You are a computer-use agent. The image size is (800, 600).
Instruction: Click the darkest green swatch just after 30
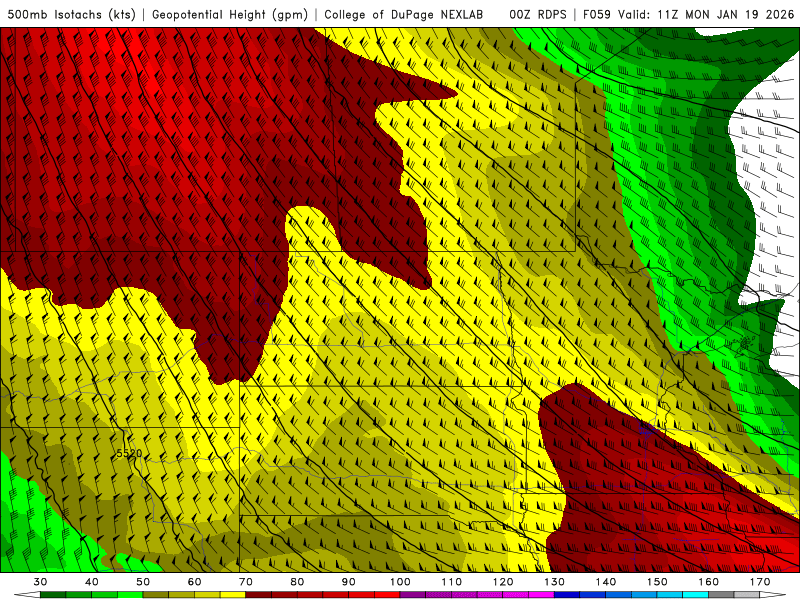pyautogui.click(x=53, y=595)
